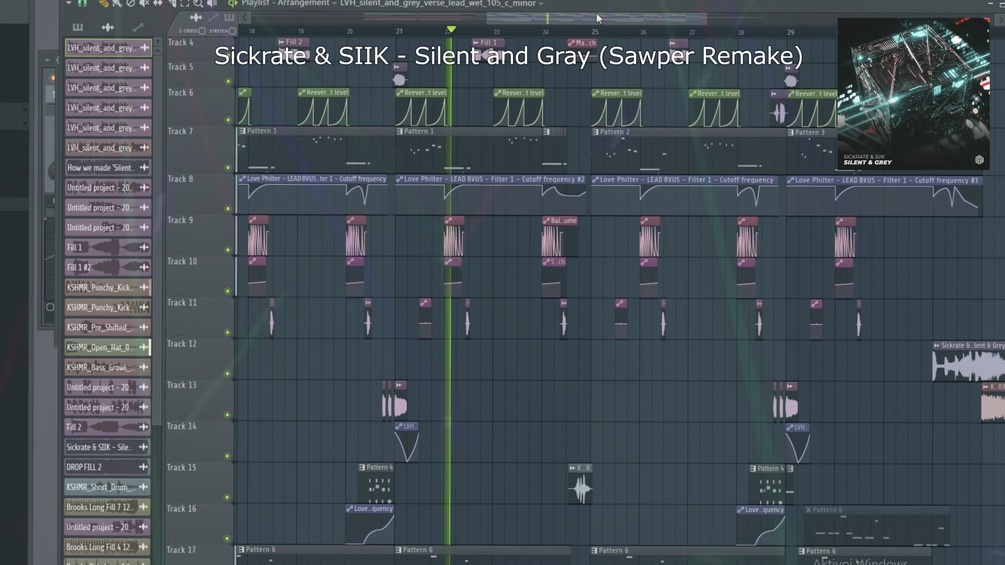The image size is (1005, 565).
Task: Click the Silent & Grey album cover thumbnail
Action: pyautogui.click(x=913, y=94)
